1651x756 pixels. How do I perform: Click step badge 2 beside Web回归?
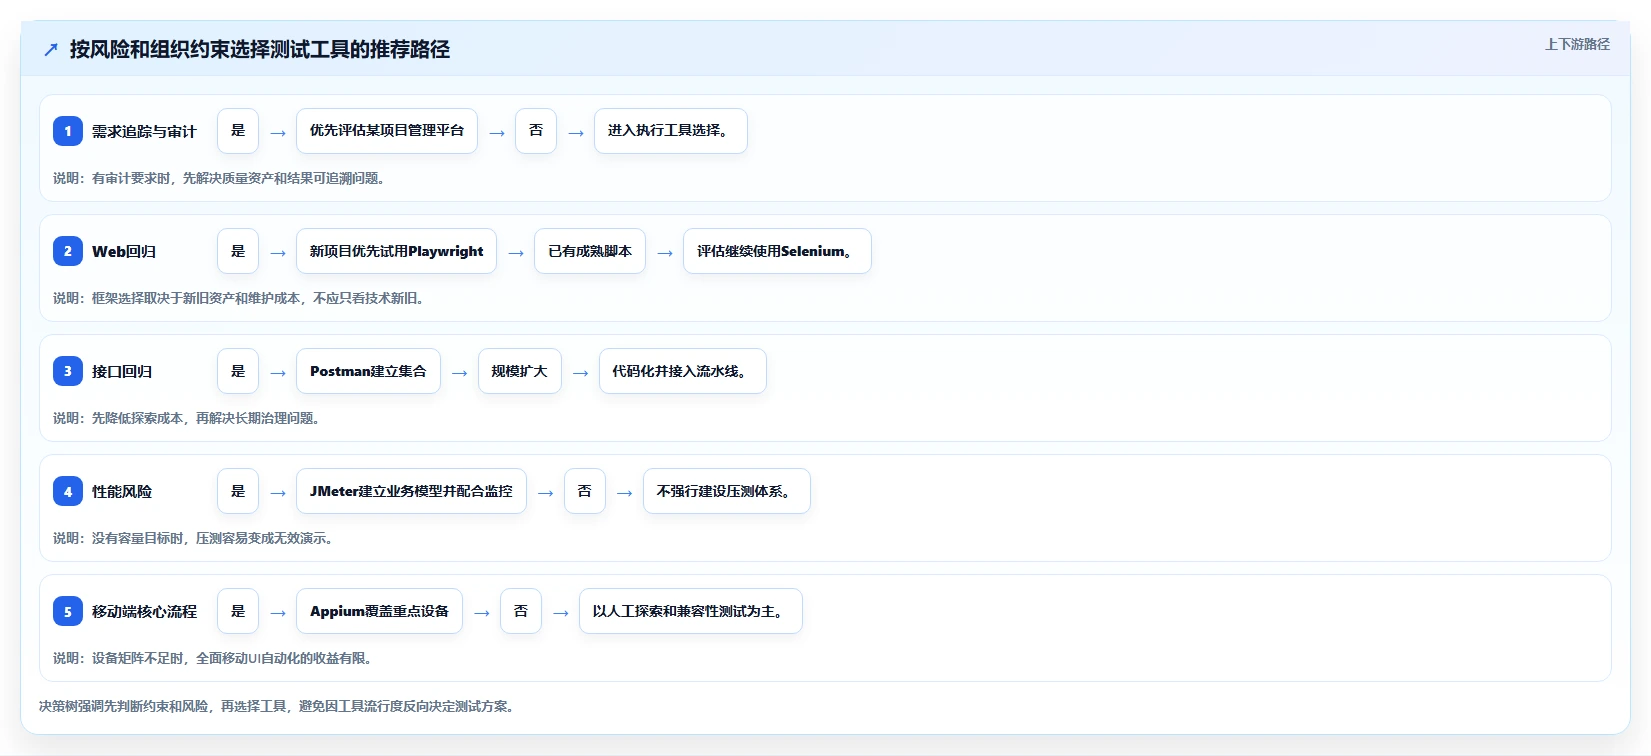click(68, 251)
